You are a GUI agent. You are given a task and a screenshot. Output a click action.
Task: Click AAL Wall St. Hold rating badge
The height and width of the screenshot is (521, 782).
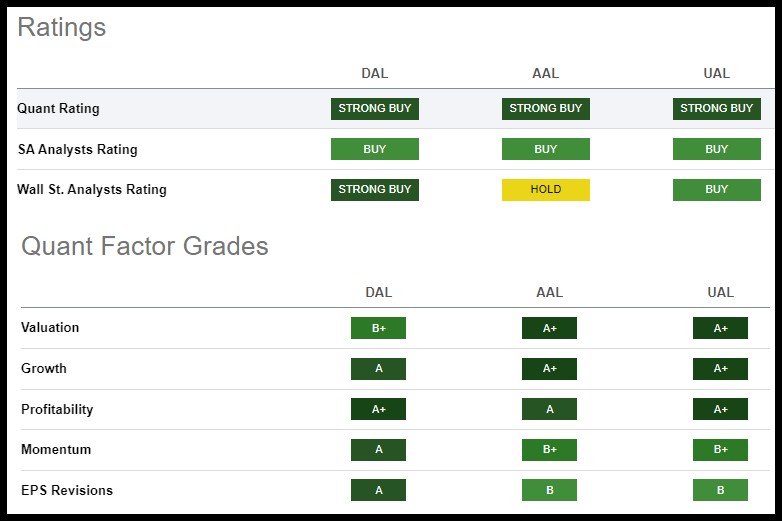coord(545,189)
